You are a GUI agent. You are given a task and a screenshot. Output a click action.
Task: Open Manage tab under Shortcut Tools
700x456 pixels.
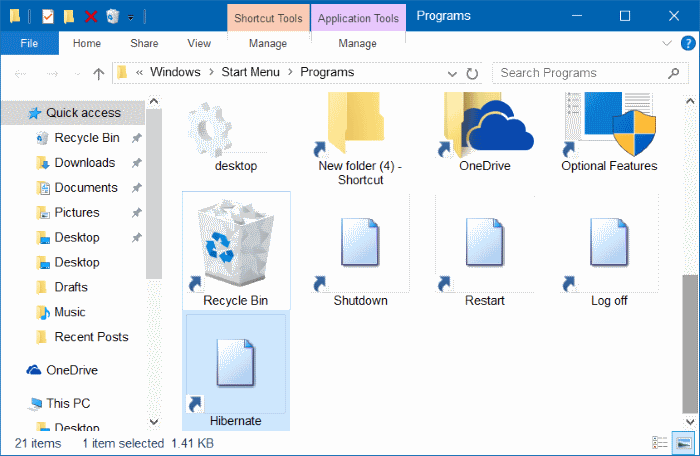pyautogui.click(x=268, y=43)
